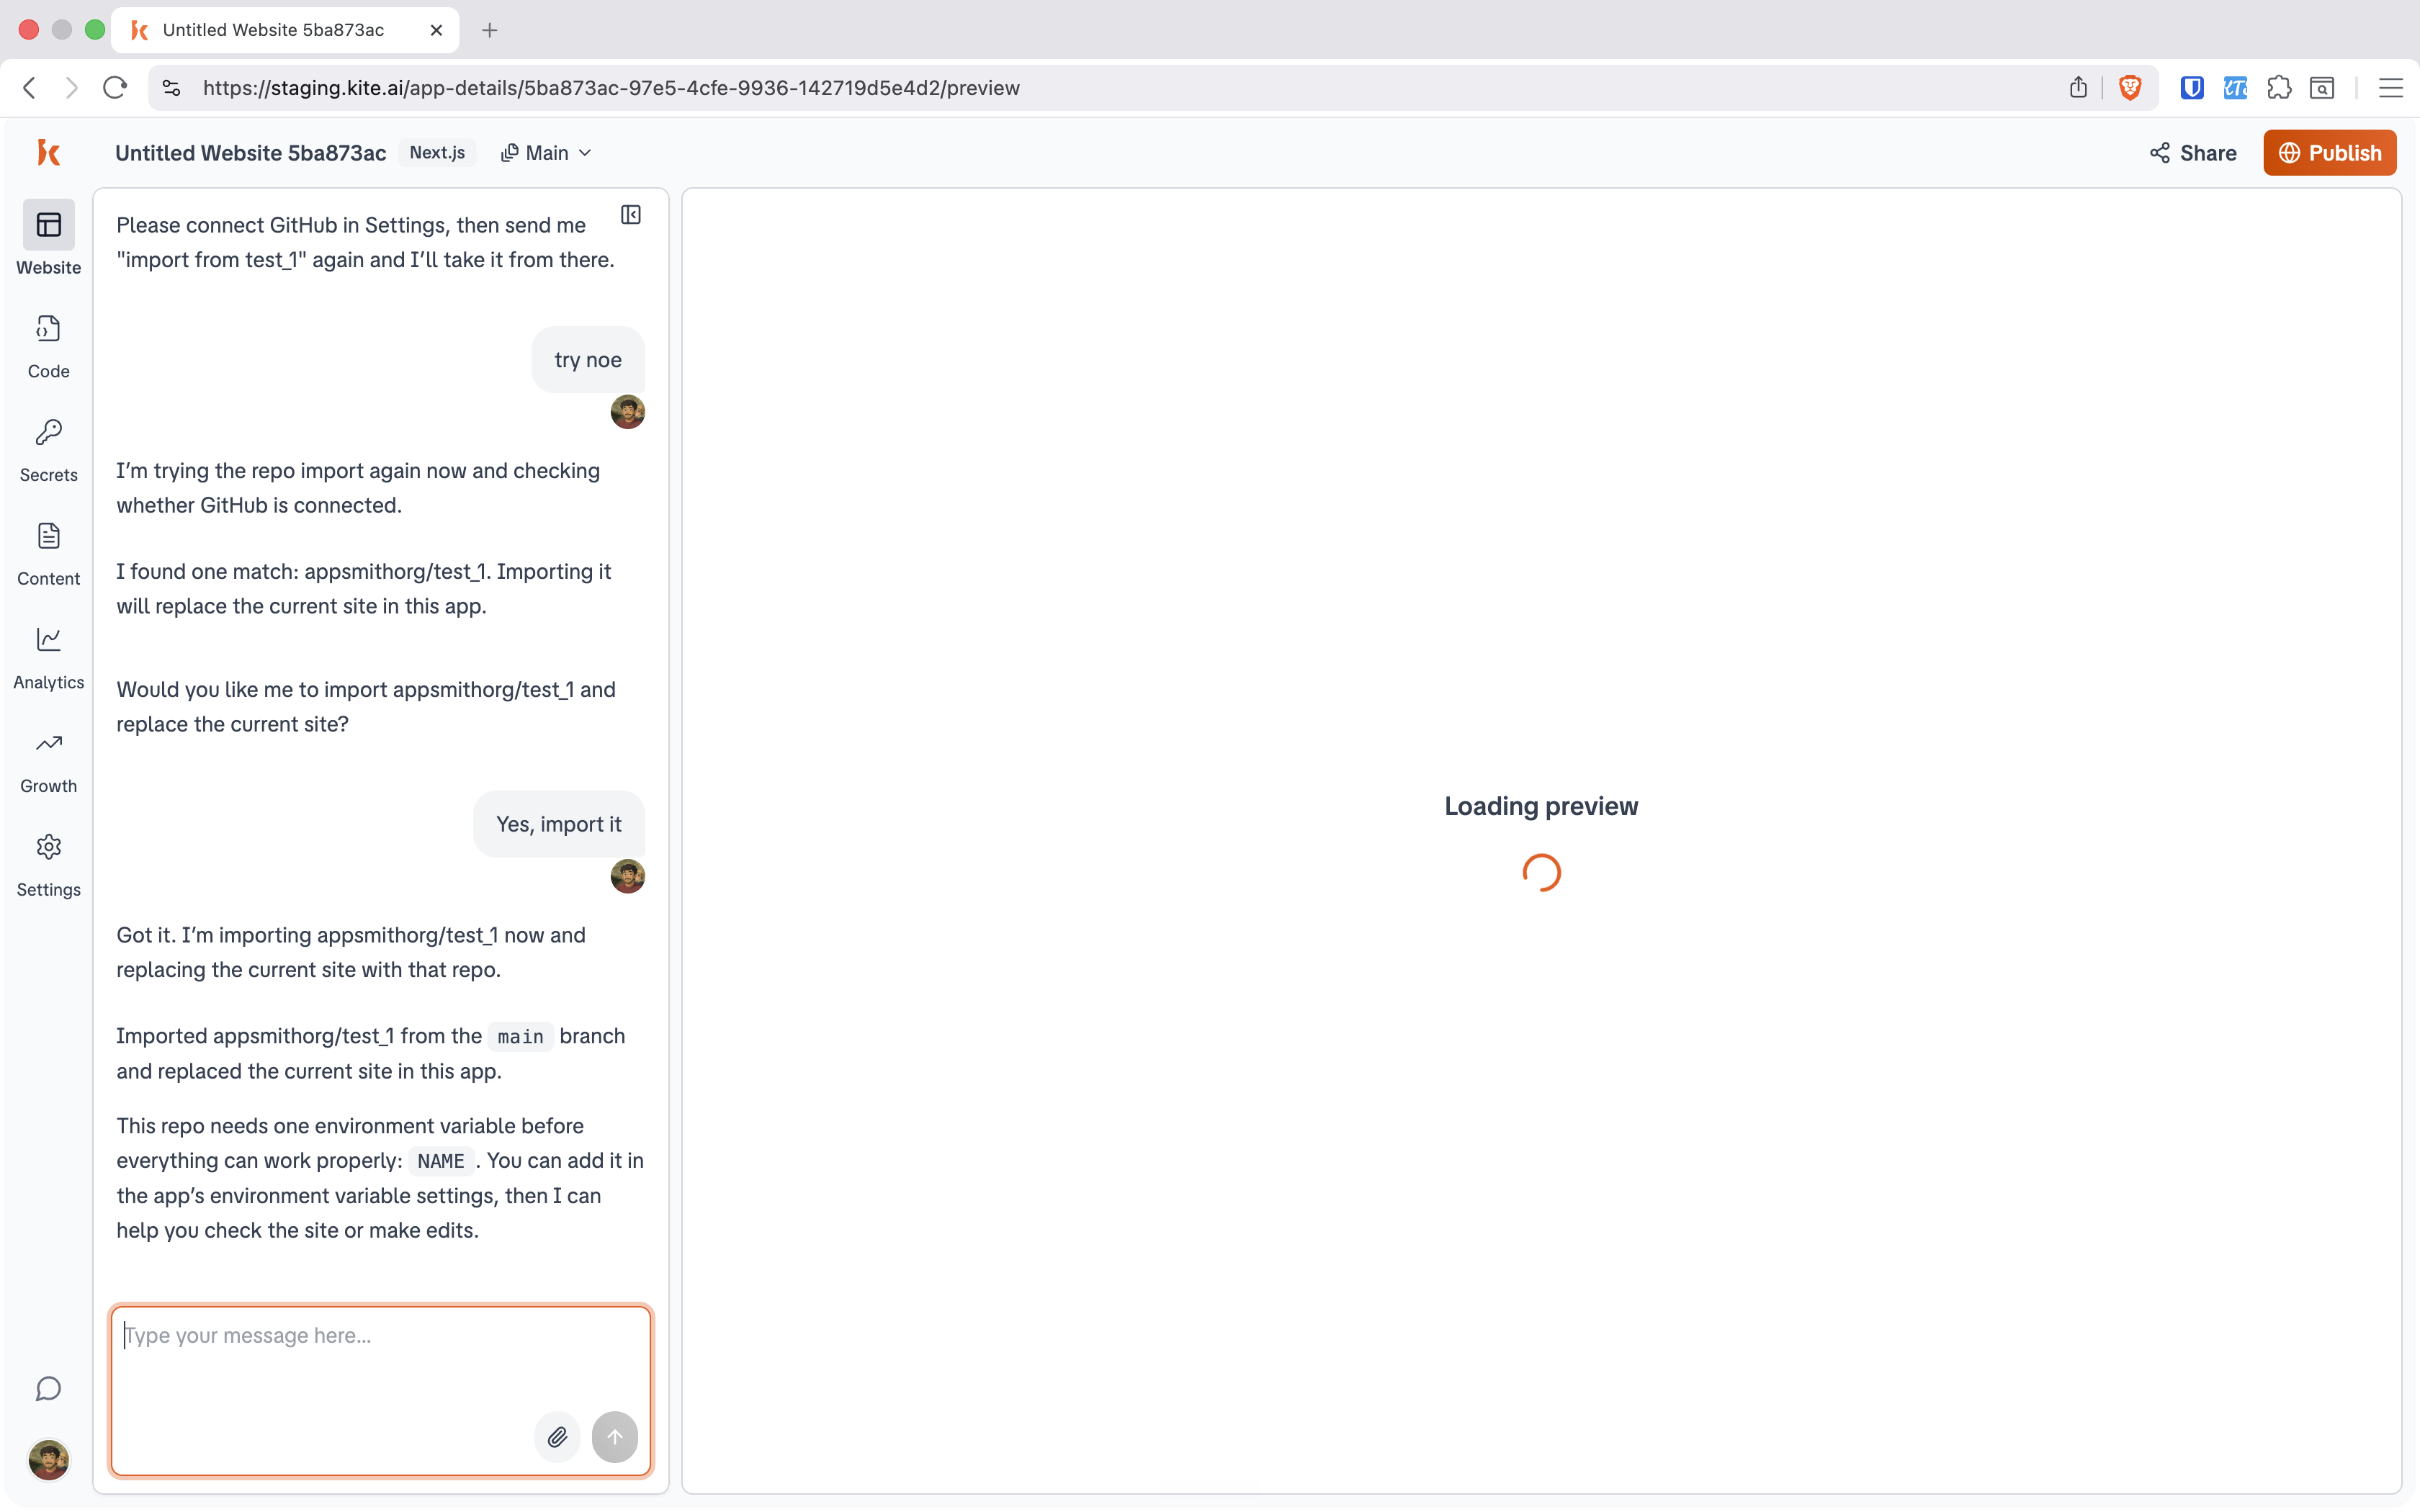This screenshot has height=1512, width=2420.
Task: Go forward using browser forward arrow
Action: [x=71, y=88]
